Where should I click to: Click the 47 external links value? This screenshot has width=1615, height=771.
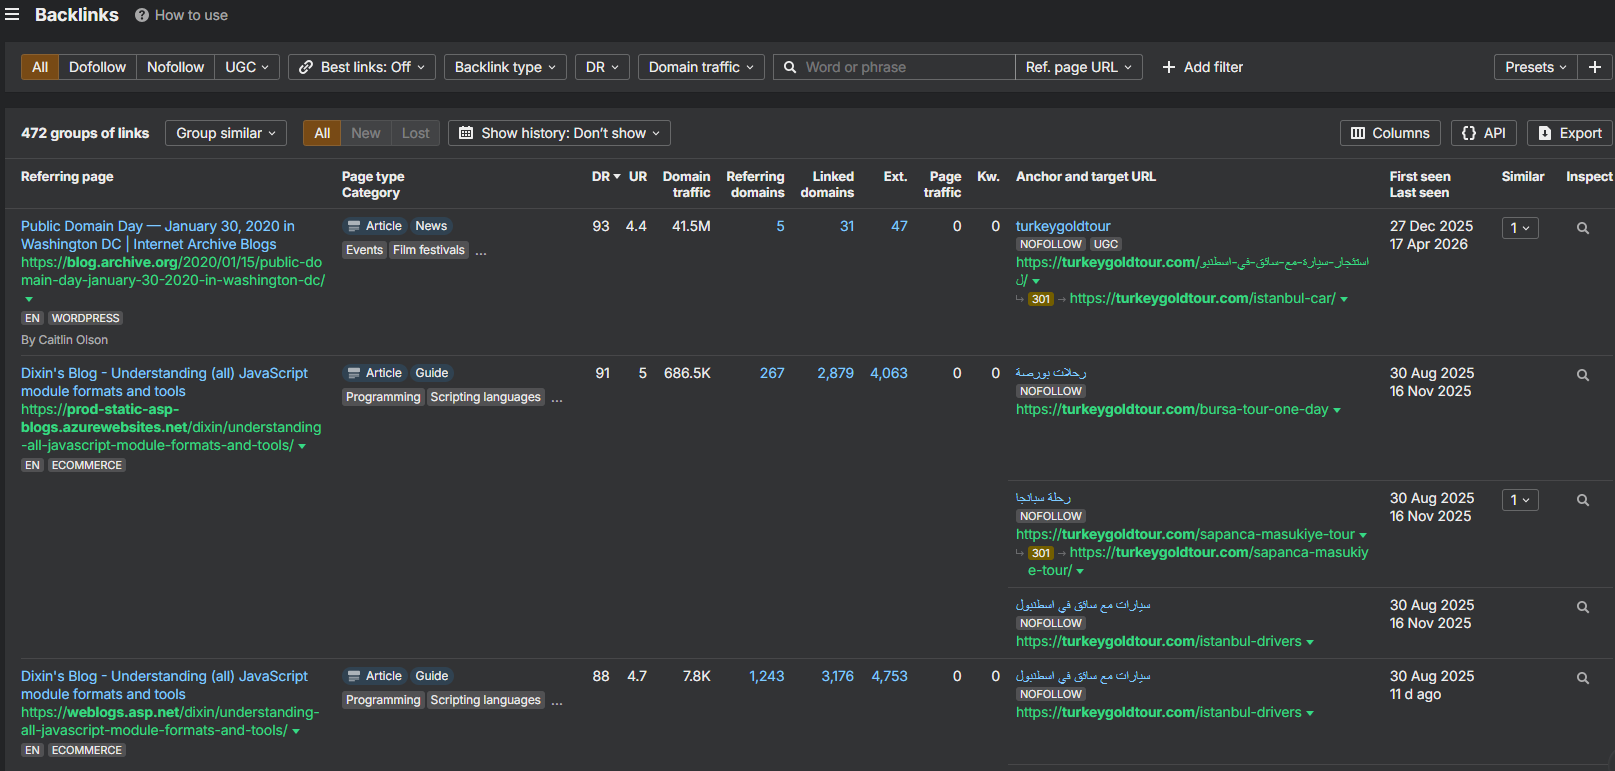(899, 226)
